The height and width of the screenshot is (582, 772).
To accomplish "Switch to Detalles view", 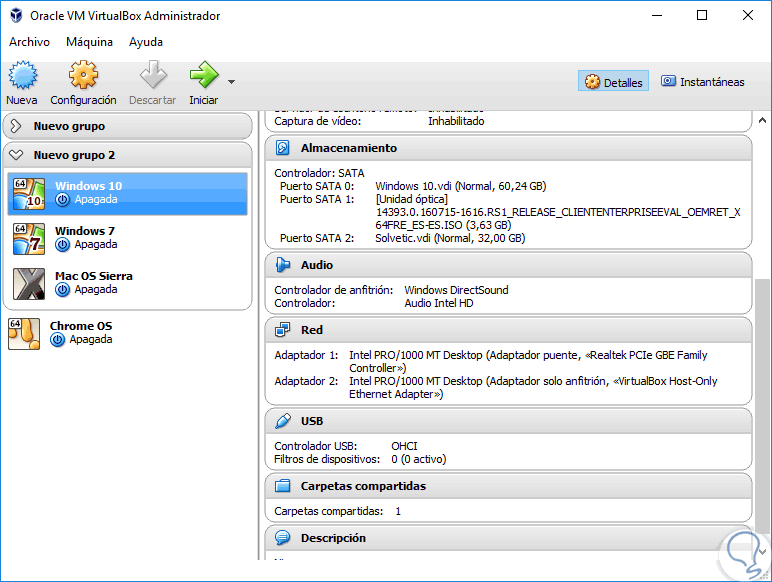I will click(x=613, y=82).
